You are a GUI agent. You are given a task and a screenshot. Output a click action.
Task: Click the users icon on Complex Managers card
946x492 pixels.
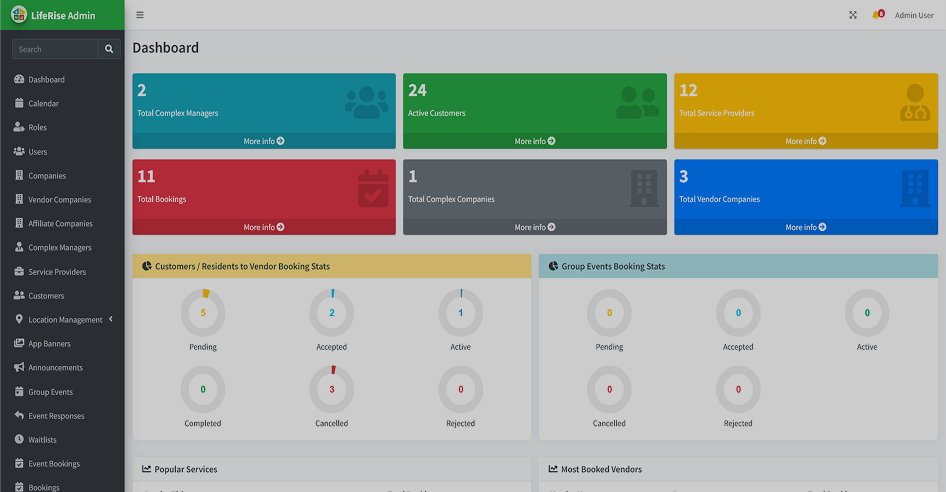367,103
